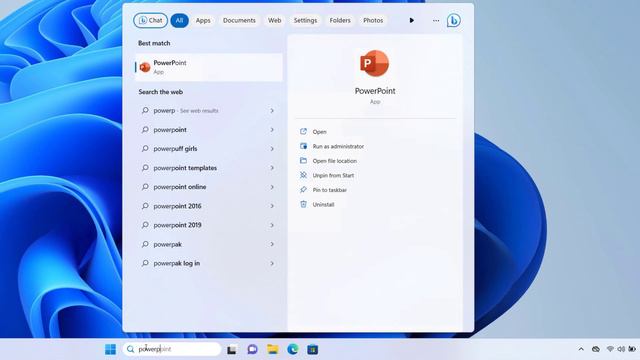Screen dimensions: 640x360
Task: Click the battery tray icon
Action: [x=632, y=349]
